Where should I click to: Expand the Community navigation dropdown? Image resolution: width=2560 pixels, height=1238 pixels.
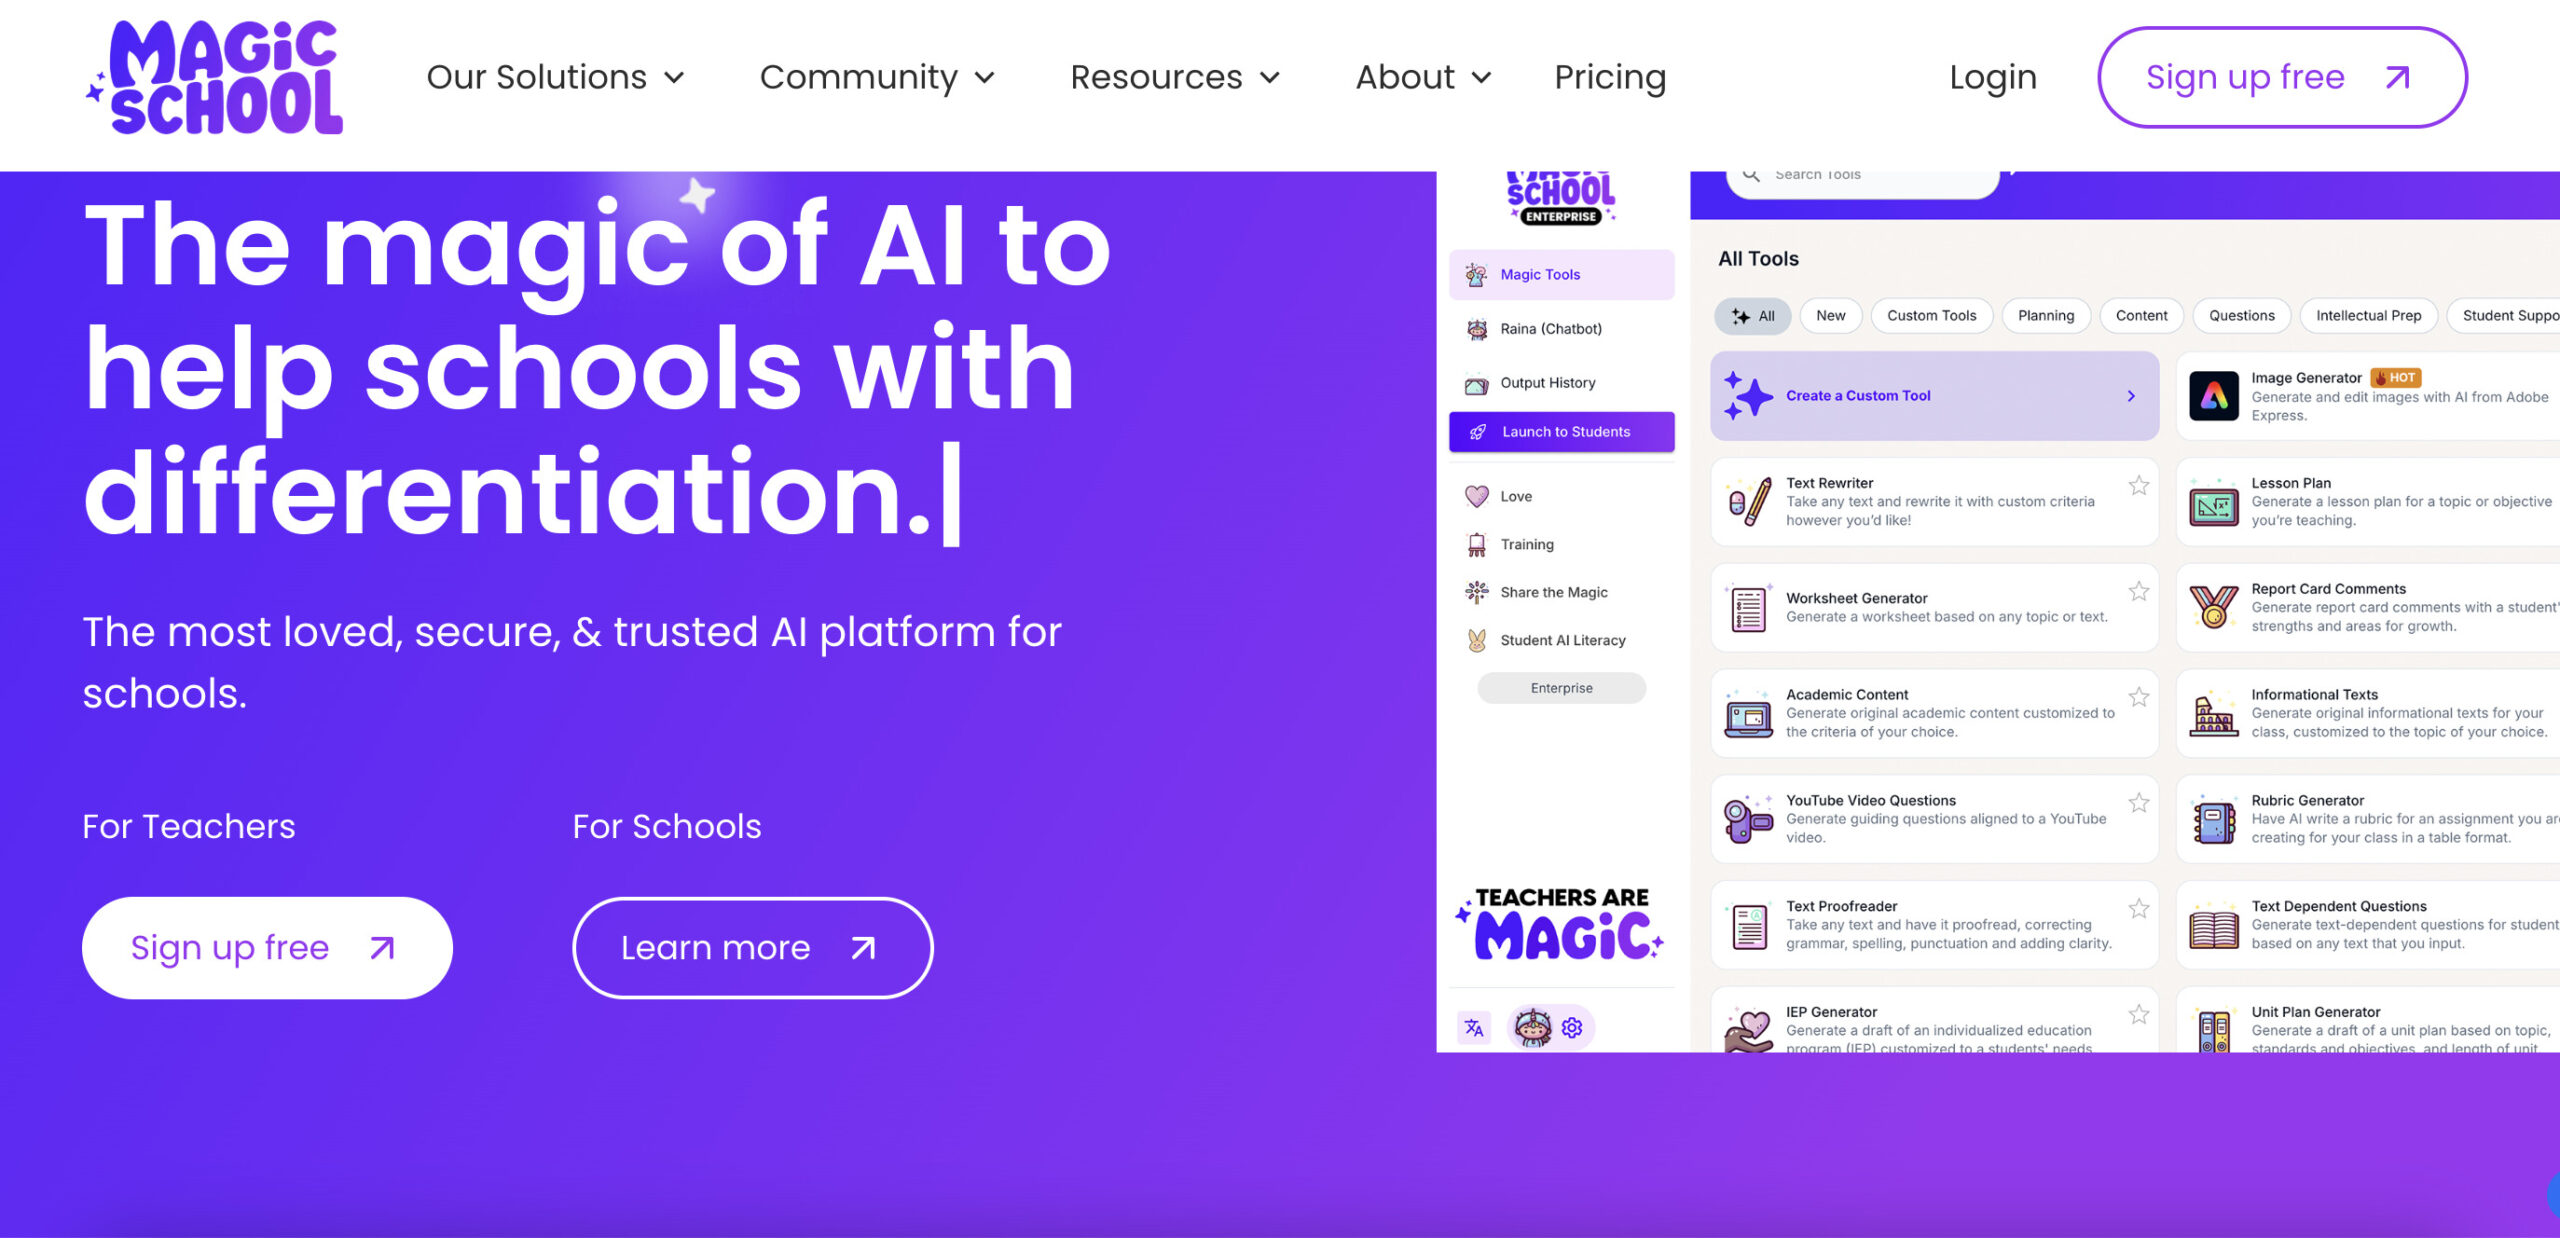tap(875, 77)
